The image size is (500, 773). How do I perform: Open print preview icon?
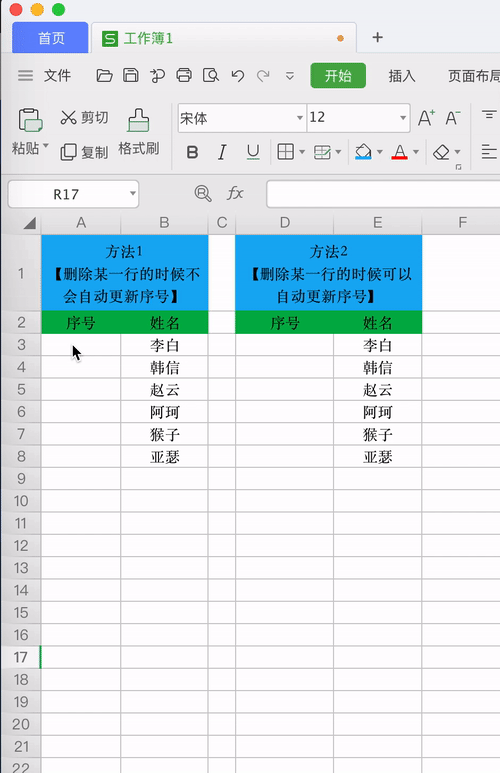(211, 75)
